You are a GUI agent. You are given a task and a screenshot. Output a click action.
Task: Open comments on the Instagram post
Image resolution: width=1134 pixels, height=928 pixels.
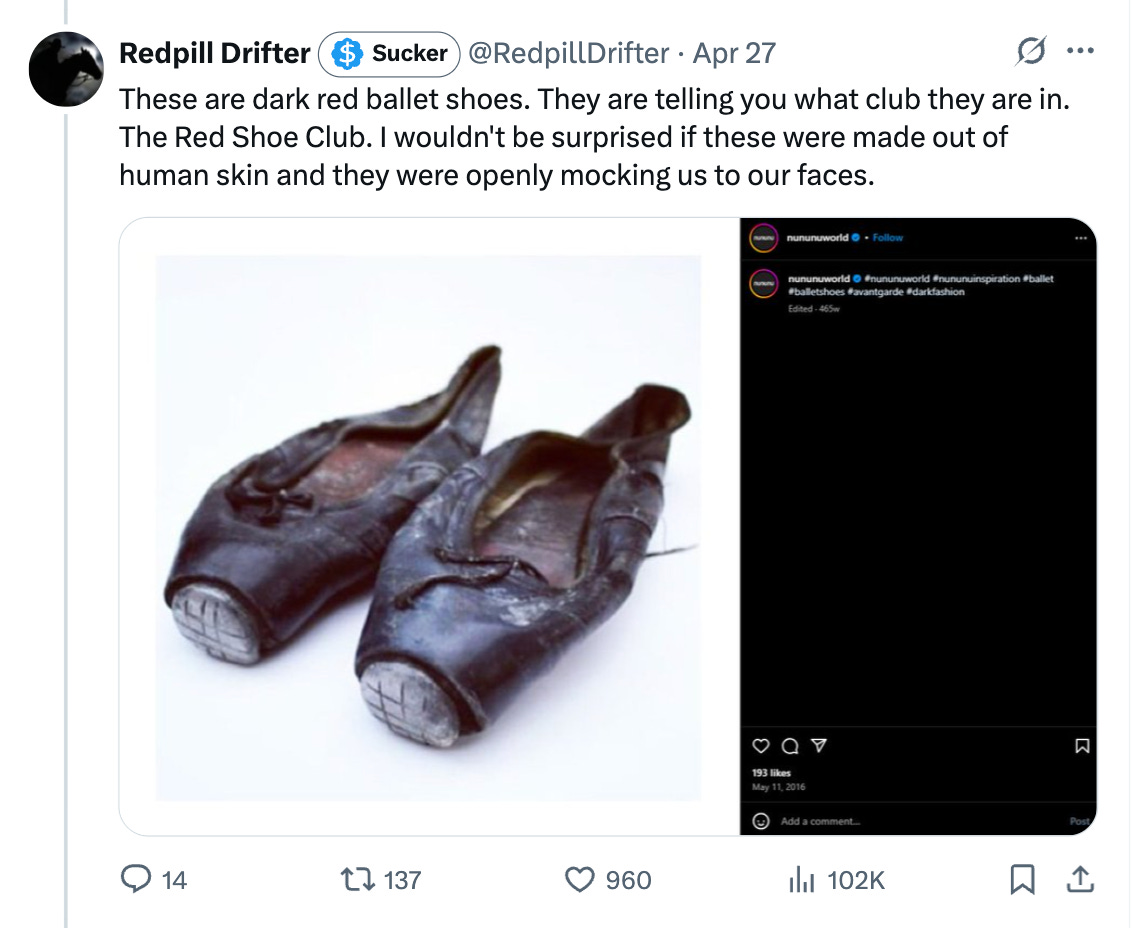point(790,746)
